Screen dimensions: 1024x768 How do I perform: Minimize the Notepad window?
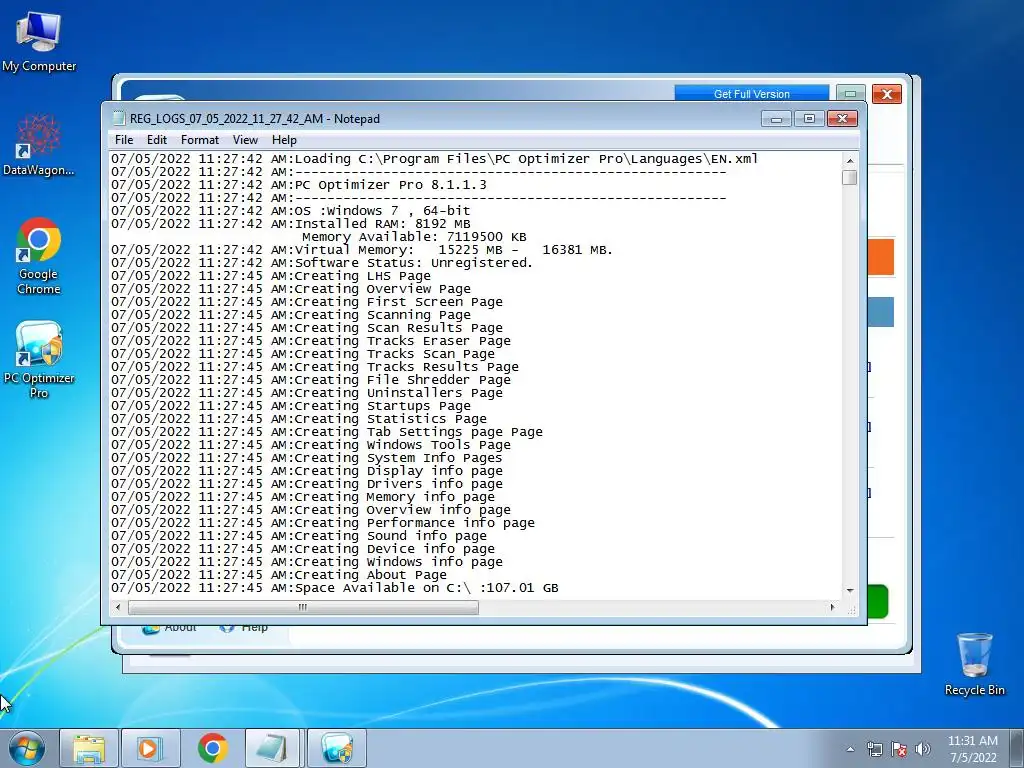pos(776,119)
